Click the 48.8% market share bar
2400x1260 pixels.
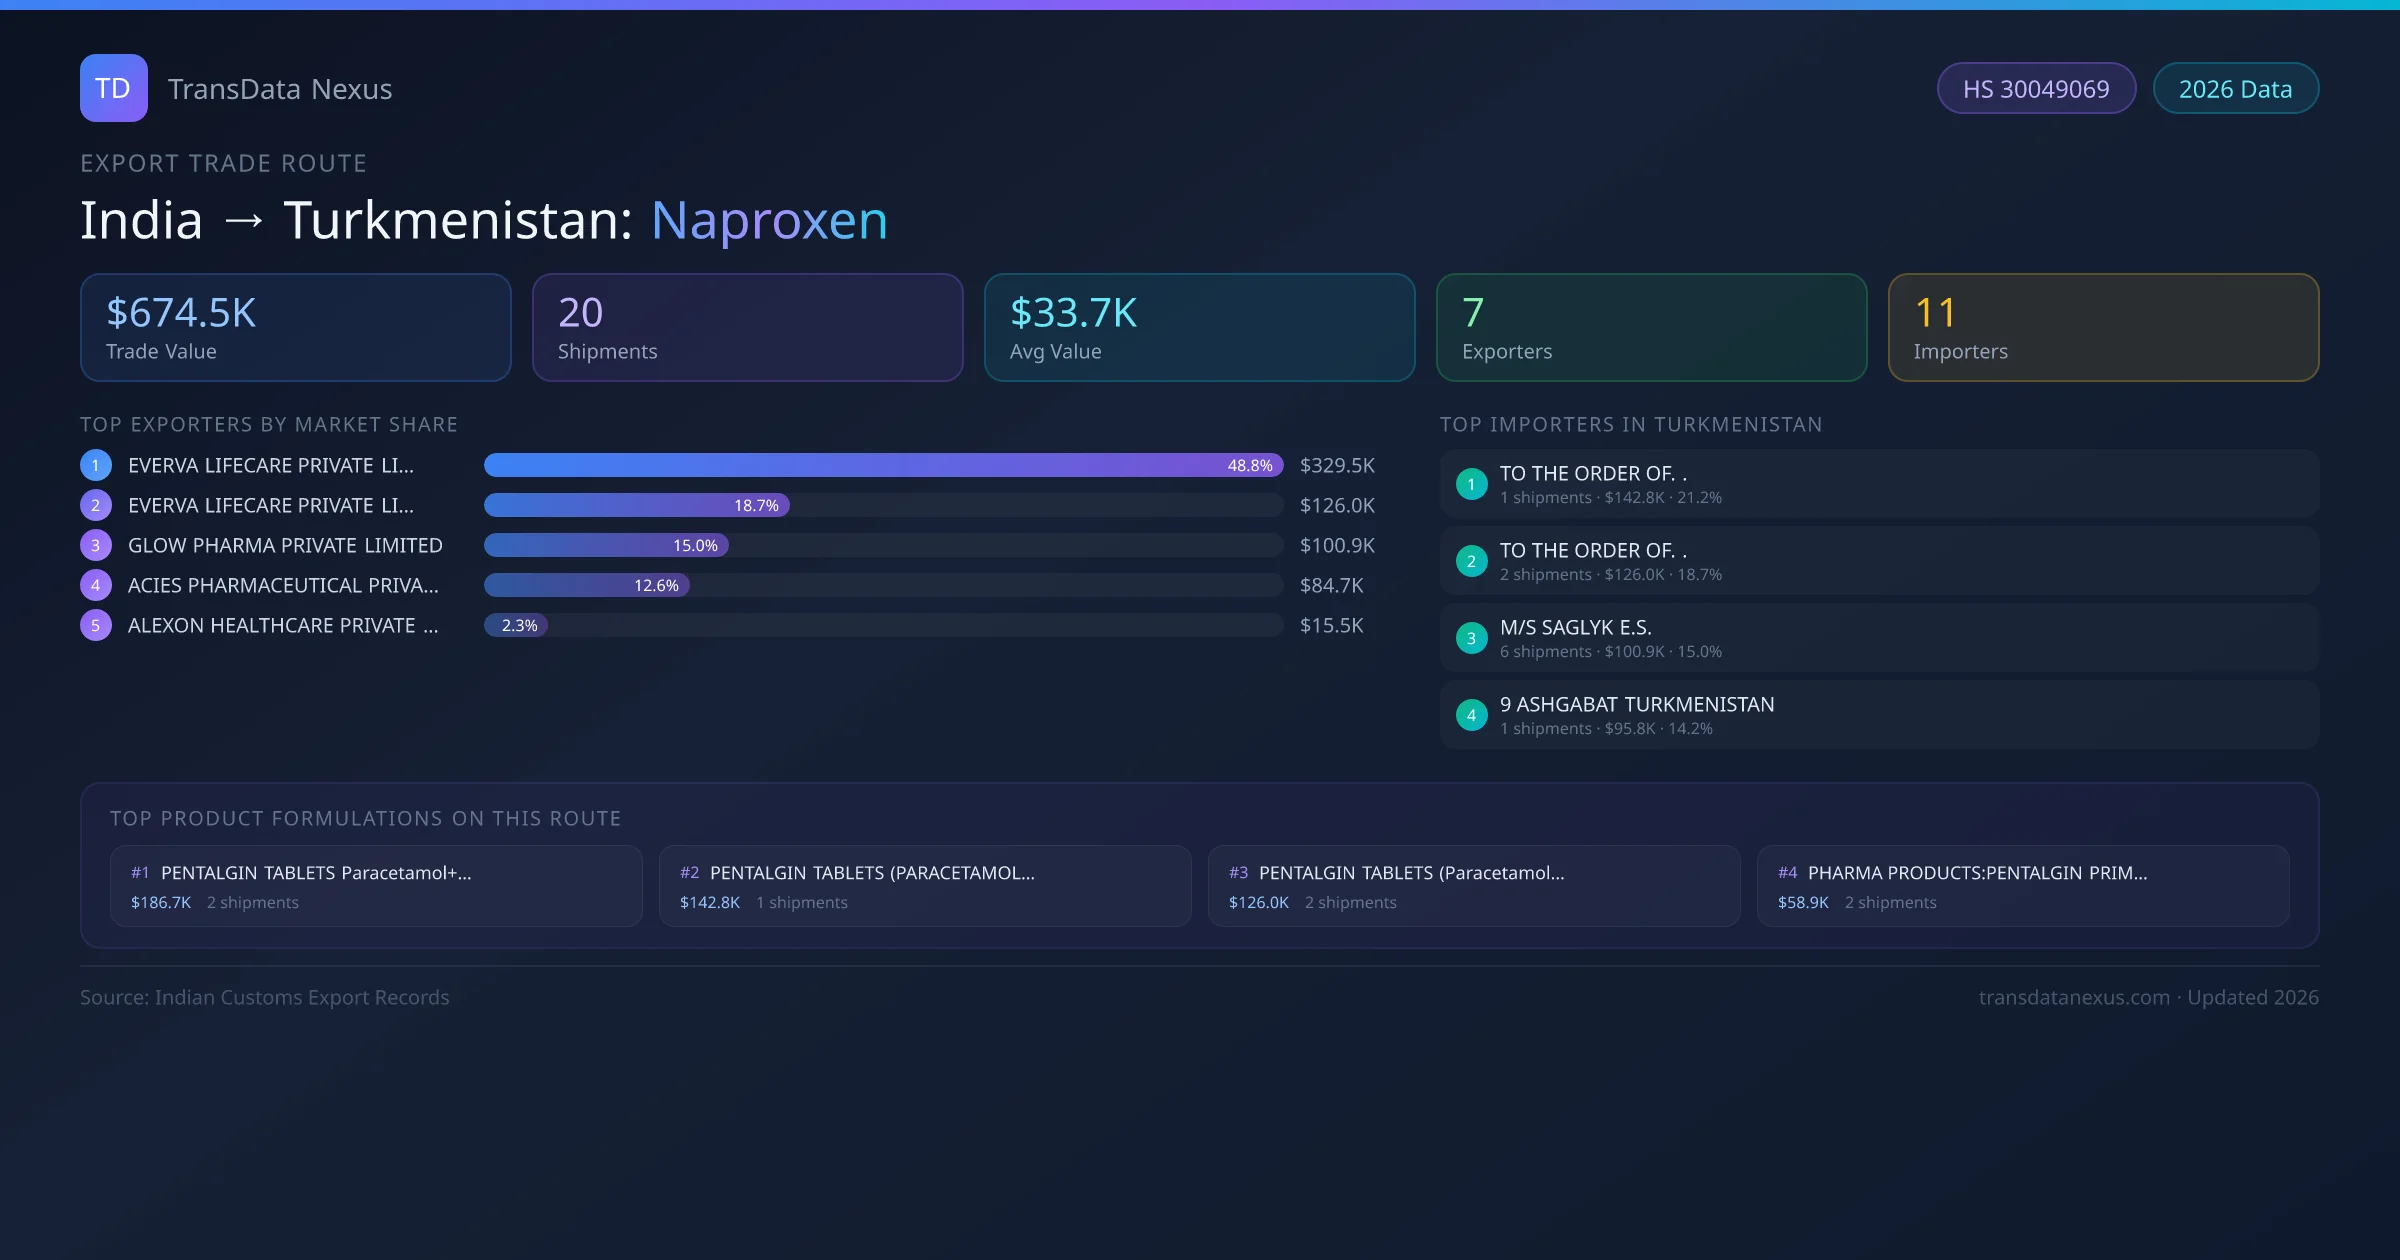coord(882,465)
